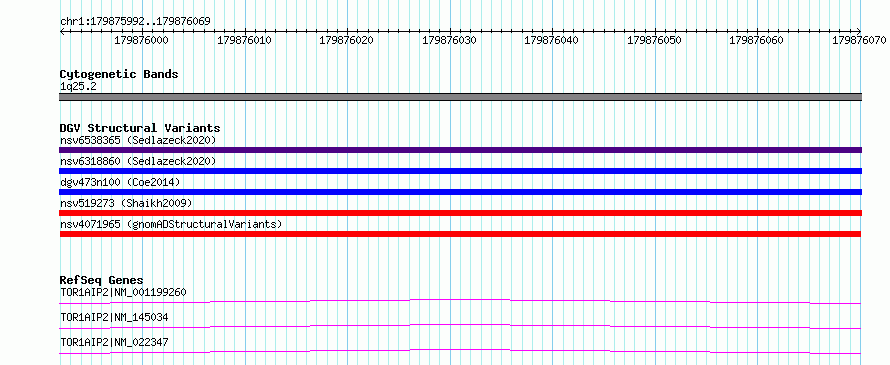This screenshot has height=365, width=890.
Task: Click the 1q25.2 band label
Action: [78, 86]
